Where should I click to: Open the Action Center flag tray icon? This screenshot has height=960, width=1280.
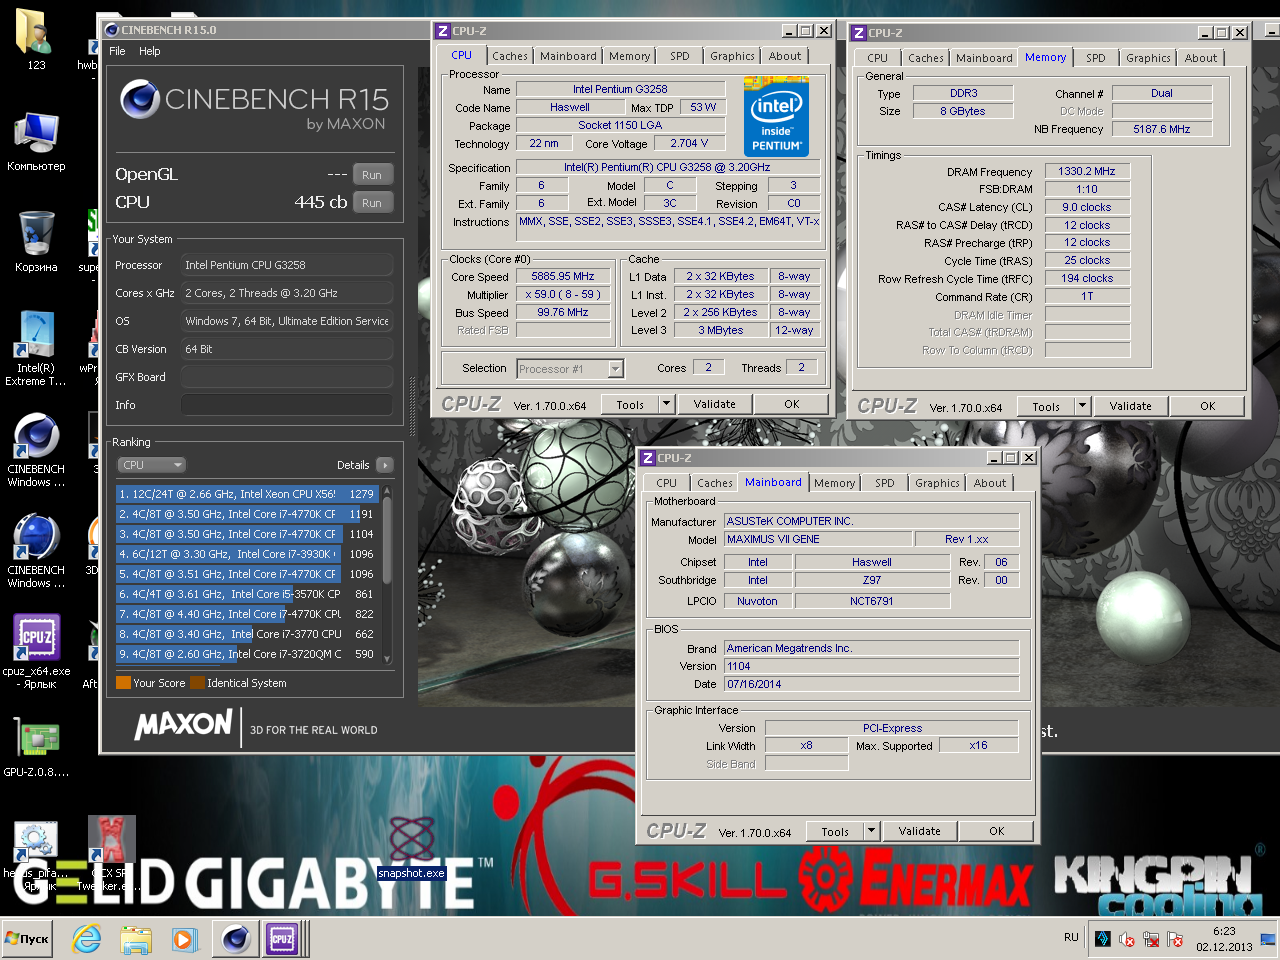click(1175, 939)
